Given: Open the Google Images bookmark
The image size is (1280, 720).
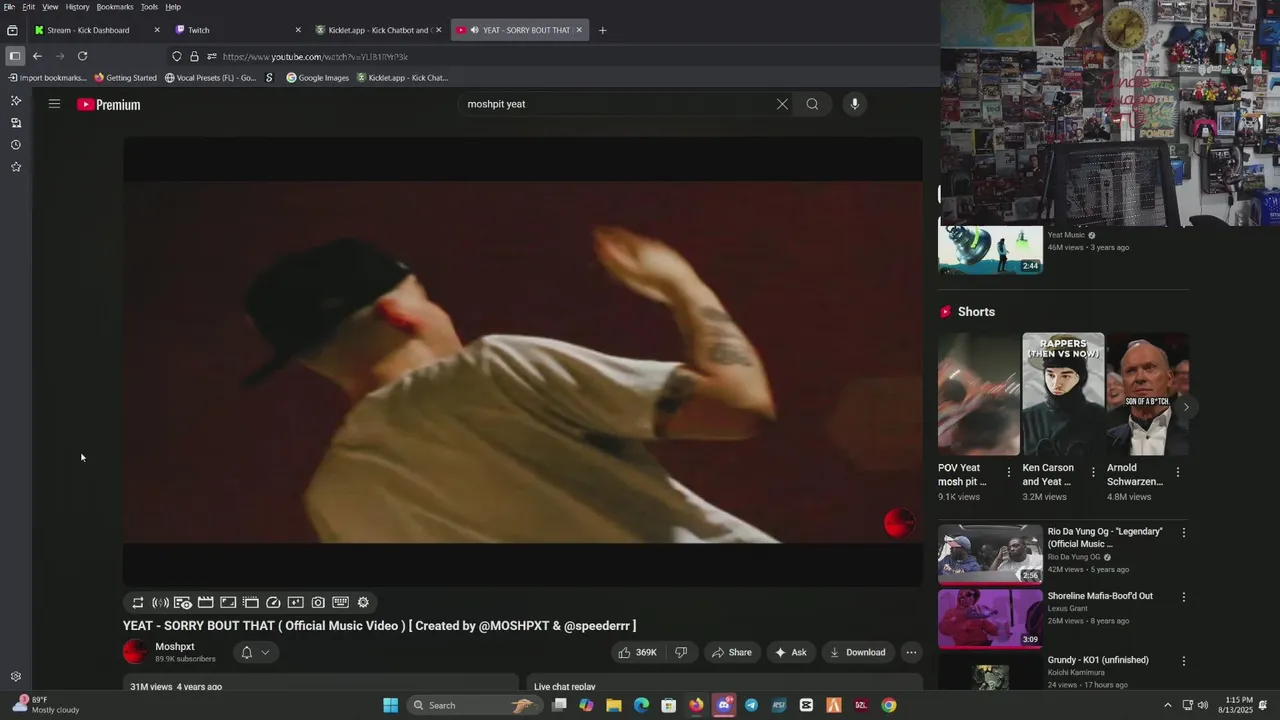Looking at the screenshot, I should pyautogui.click(x=317, y=78).
